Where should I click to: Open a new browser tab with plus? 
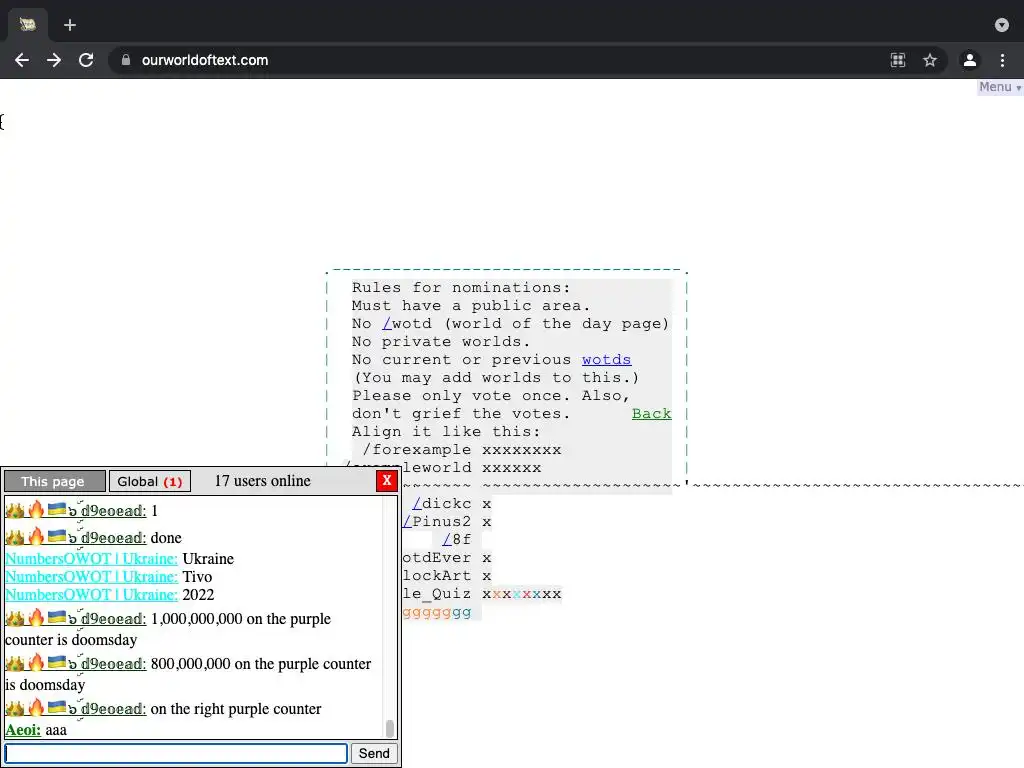click(x=70, y=25)
